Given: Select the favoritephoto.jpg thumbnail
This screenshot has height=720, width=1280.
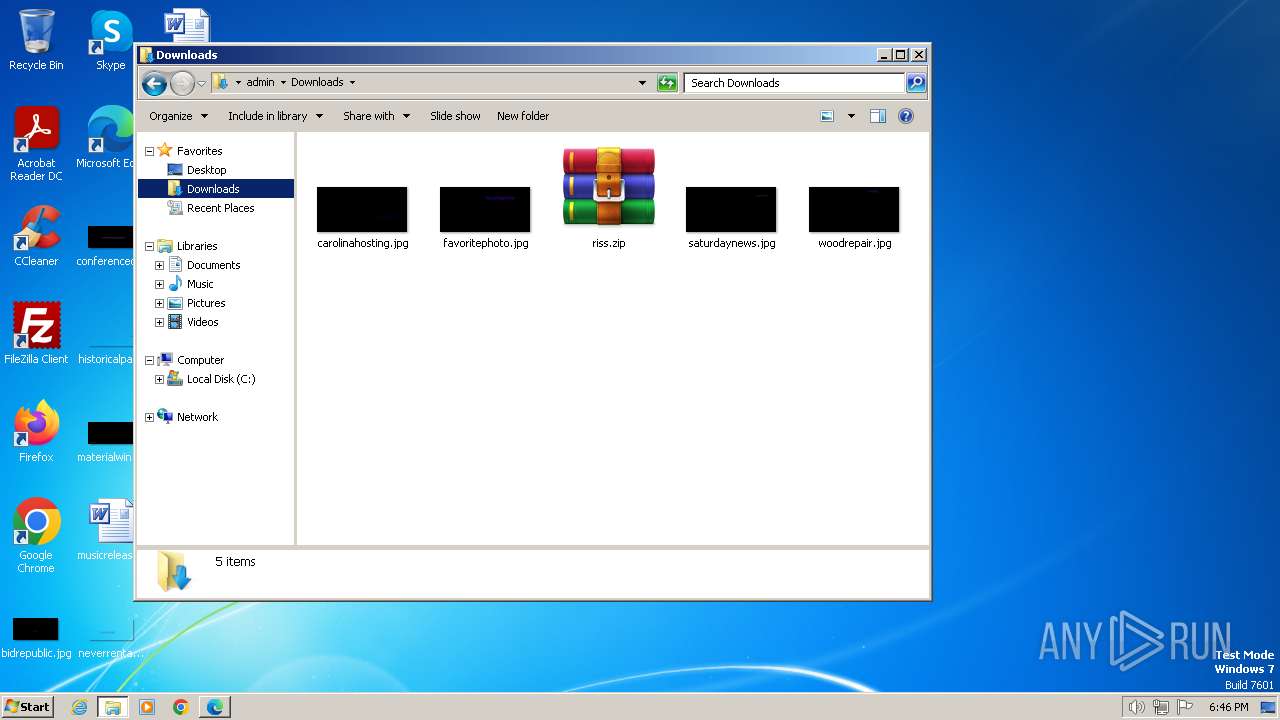Looking at the screenshot, I should (485, 209).
